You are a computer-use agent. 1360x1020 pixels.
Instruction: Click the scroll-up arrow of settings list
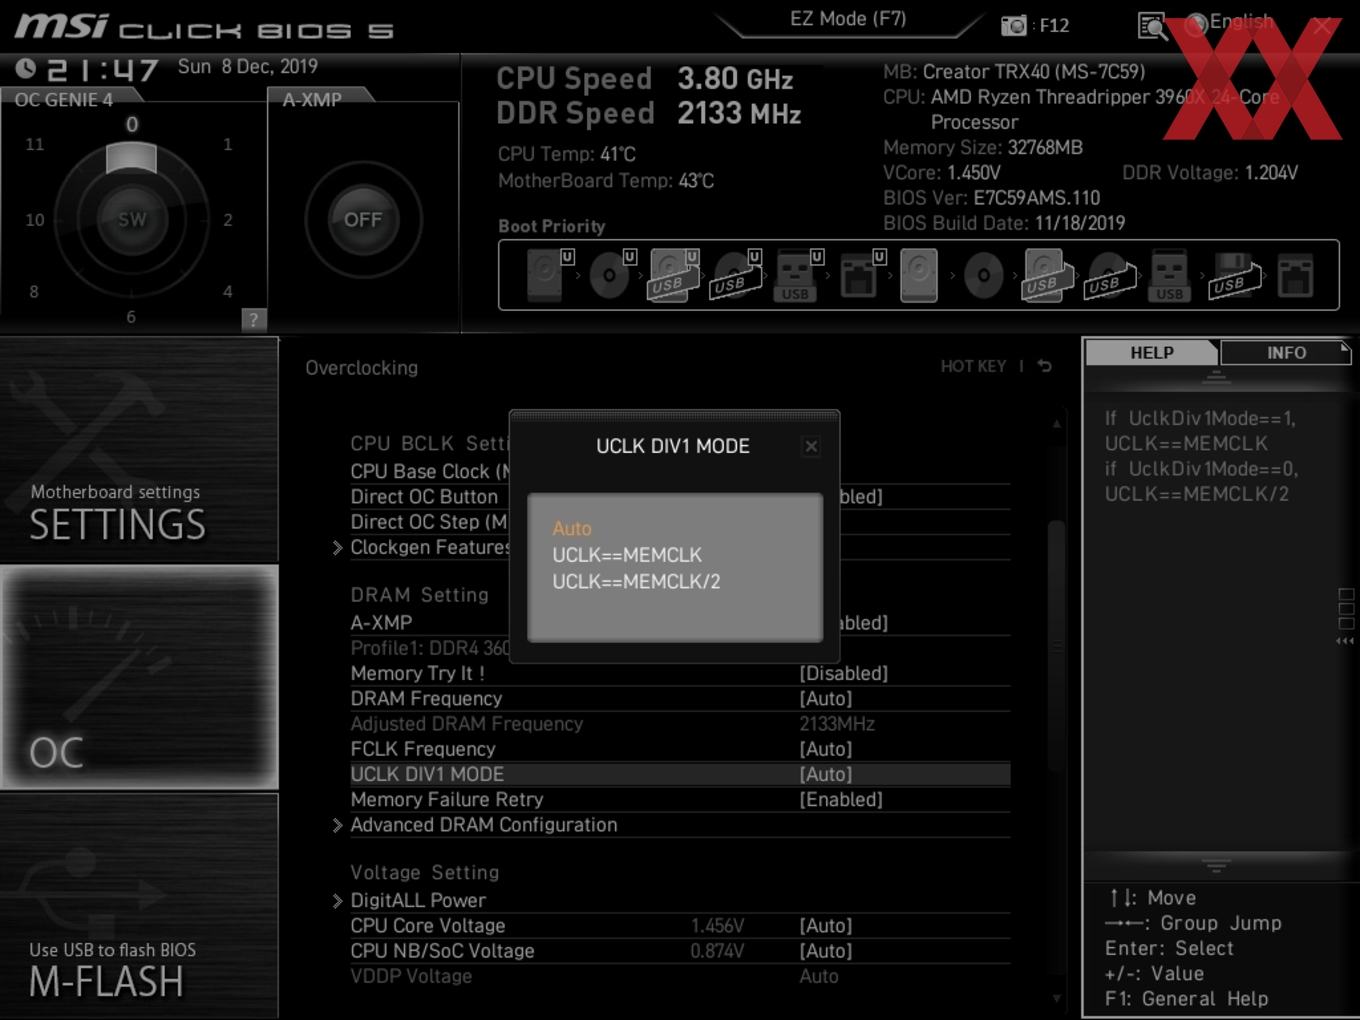coord(1056,424)
